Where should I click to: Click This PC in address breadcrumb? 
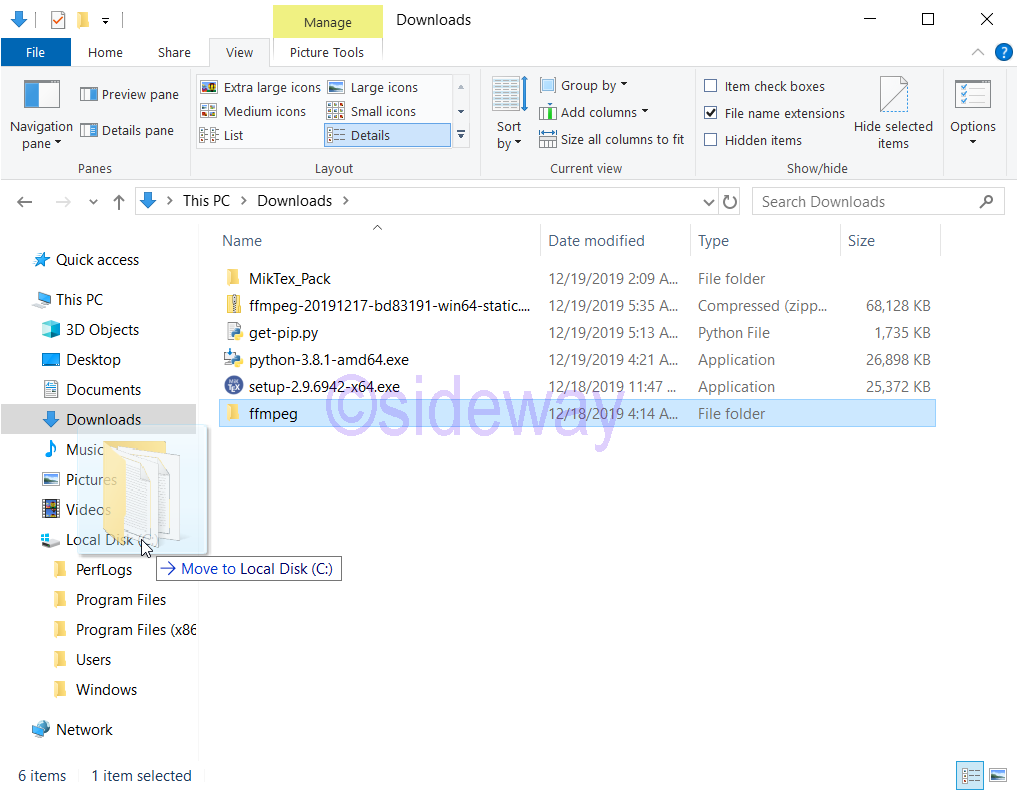point(206,201)
